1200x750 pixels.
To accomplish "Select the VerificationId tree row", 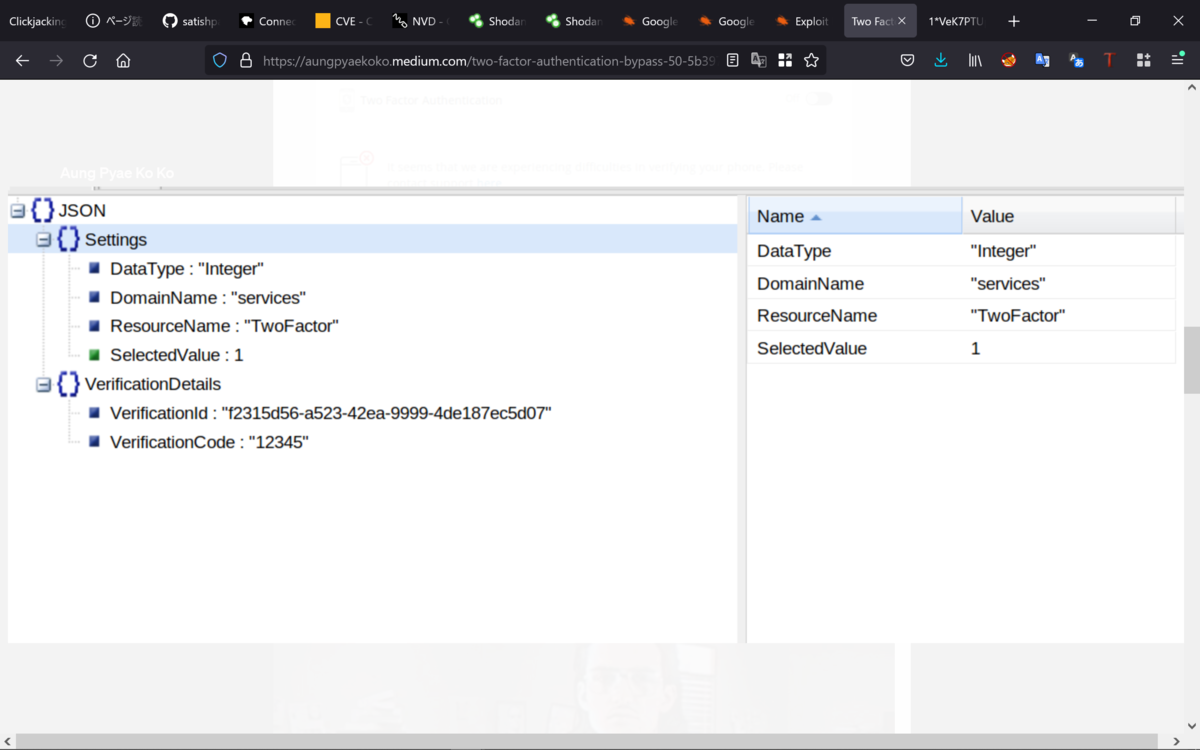I will [x=331, y=413].
